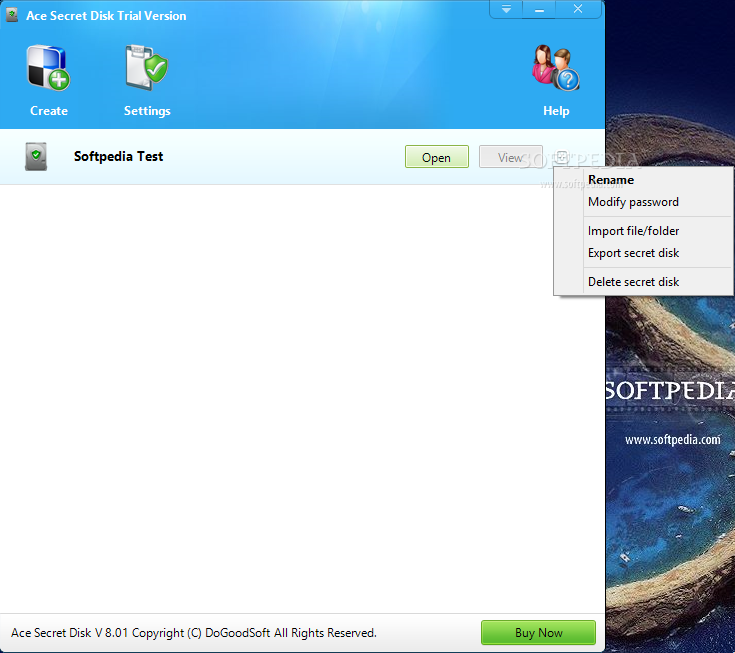
Task: Click the Softpedia Test disk icon
Action: pos(36,157)
